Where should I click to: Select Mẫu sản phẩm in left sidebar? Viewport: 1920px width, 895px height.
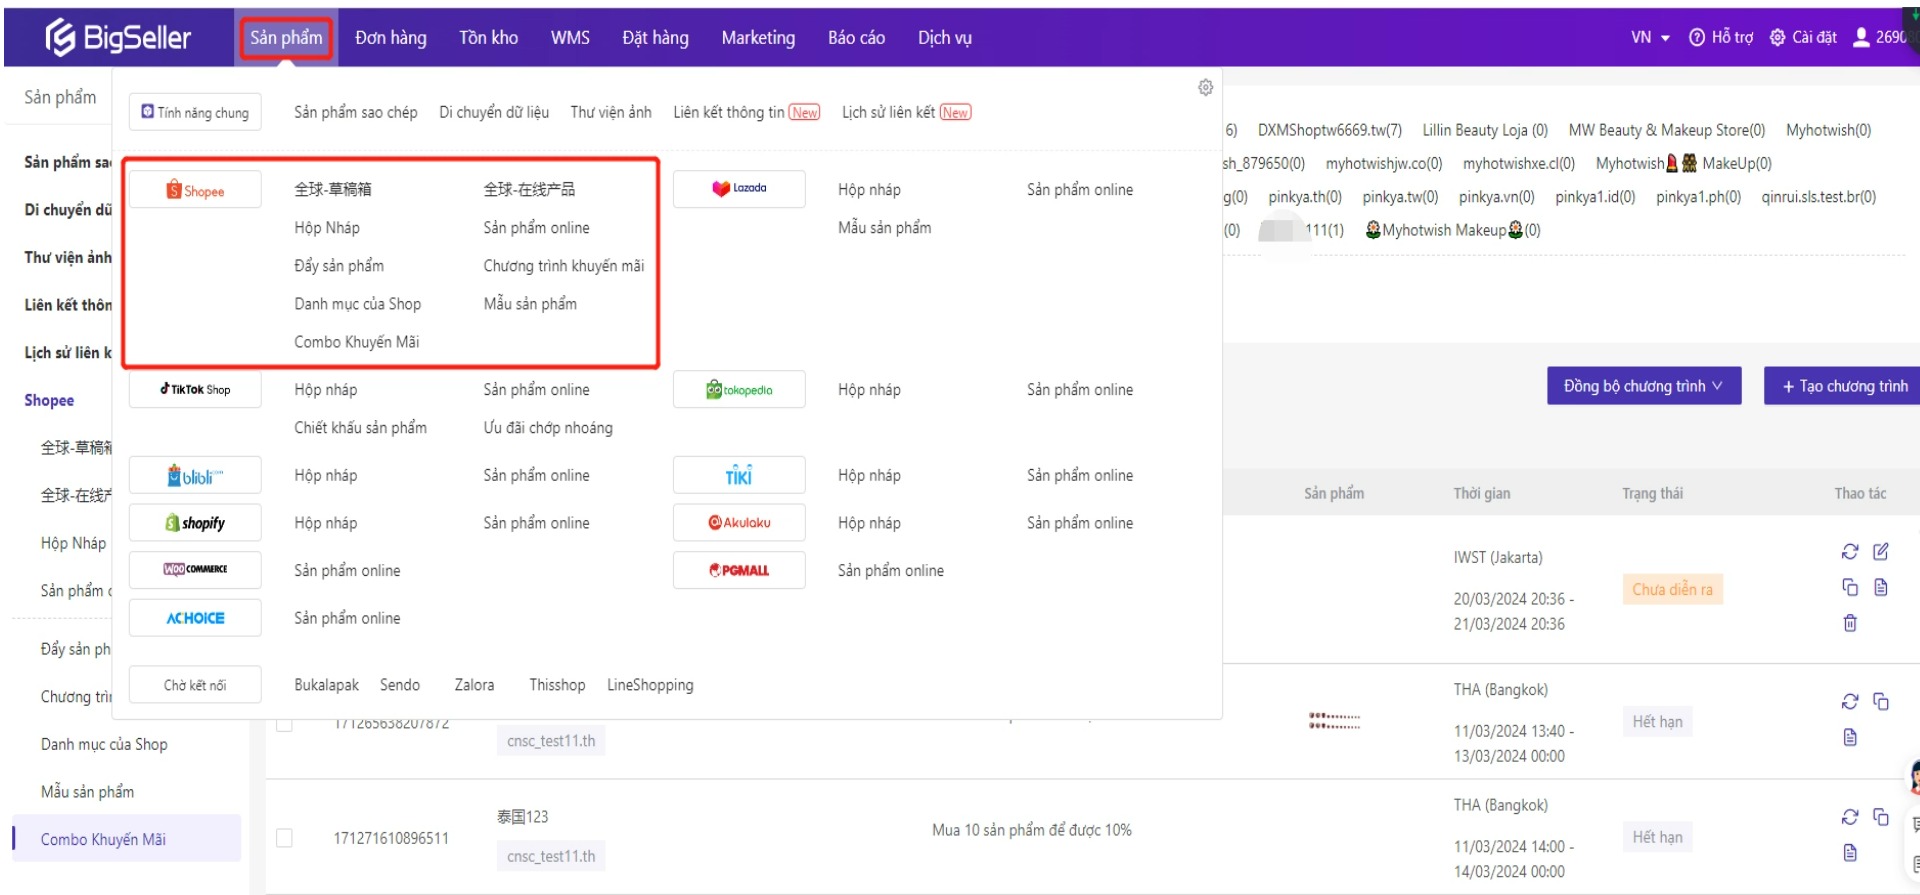(x=87, y=792)
